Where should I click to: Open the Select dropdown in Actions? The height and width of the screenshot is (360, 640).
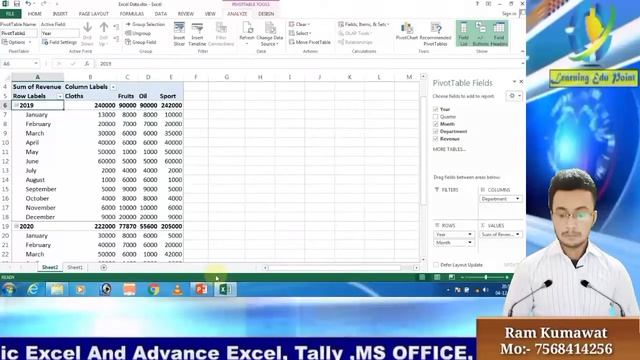click(x=300, y=33)
